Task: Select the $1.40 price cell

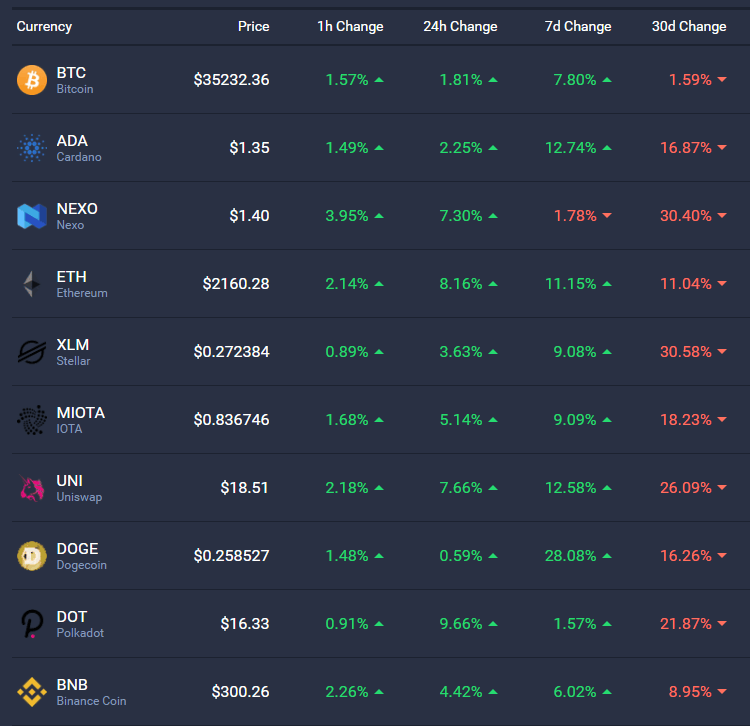Action: pos(249,216)
